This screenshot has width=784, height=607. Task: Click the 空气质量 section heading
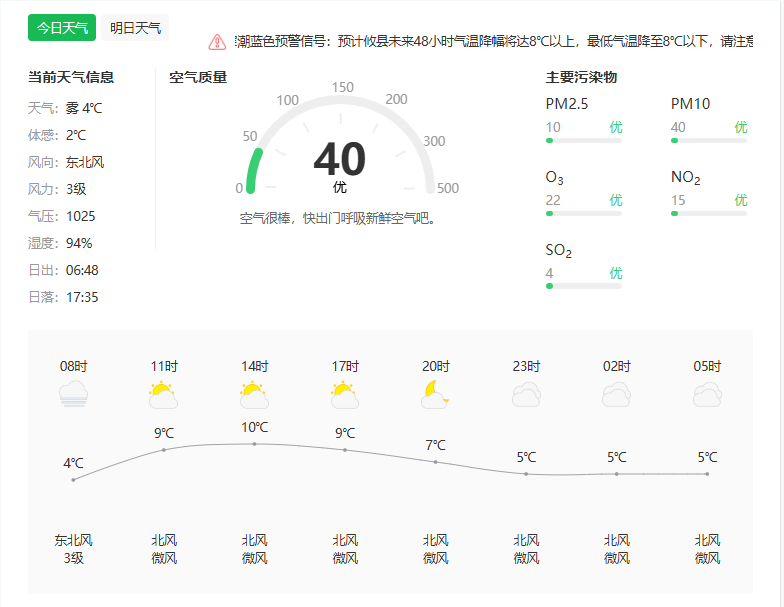click(x=198, y=77)
